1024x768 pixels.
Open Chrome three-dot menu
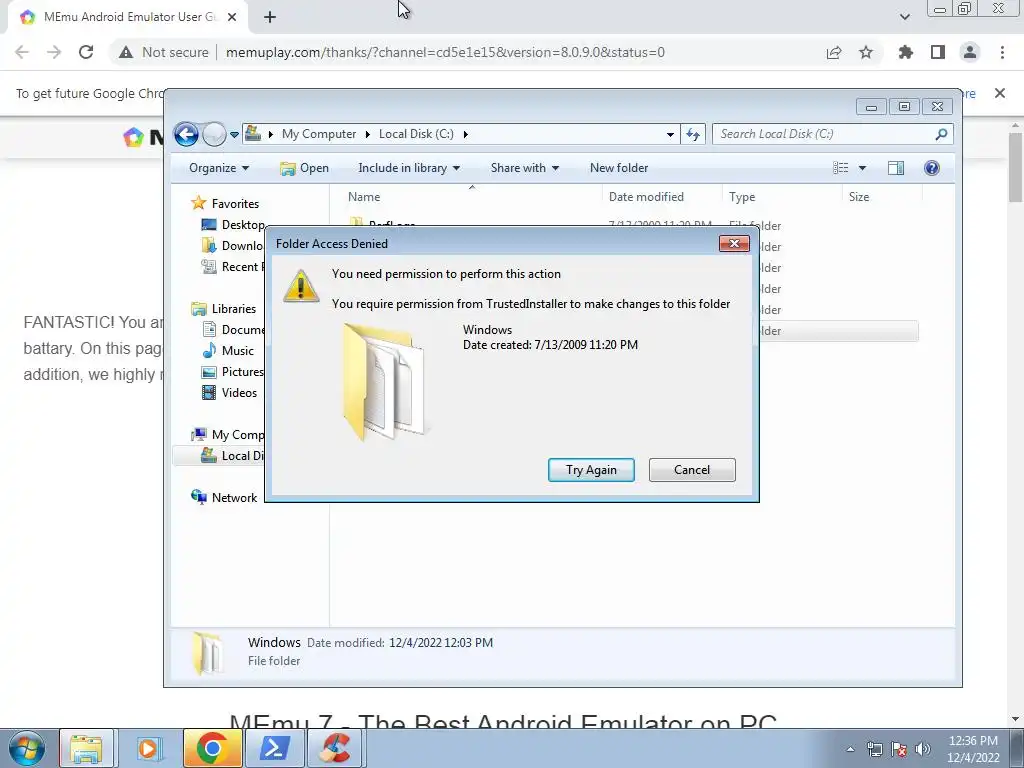pyautogui.click(x=1002, y=52)
